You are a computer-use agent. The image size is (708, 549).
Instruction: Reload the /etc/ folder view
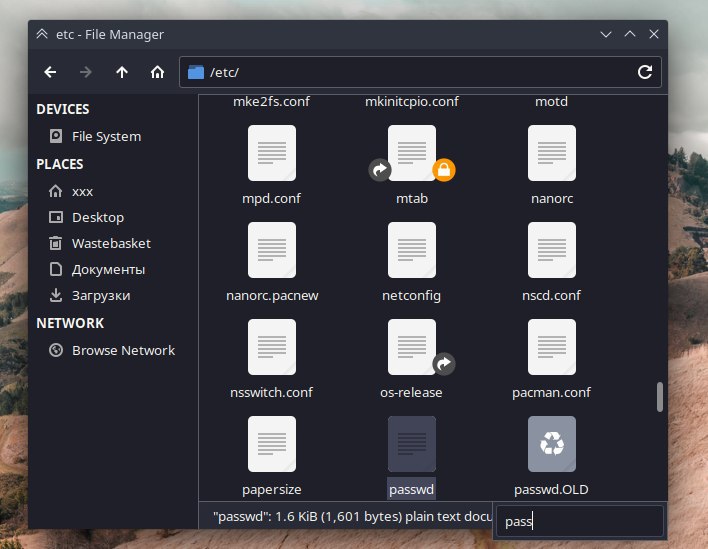coord(644,72)
